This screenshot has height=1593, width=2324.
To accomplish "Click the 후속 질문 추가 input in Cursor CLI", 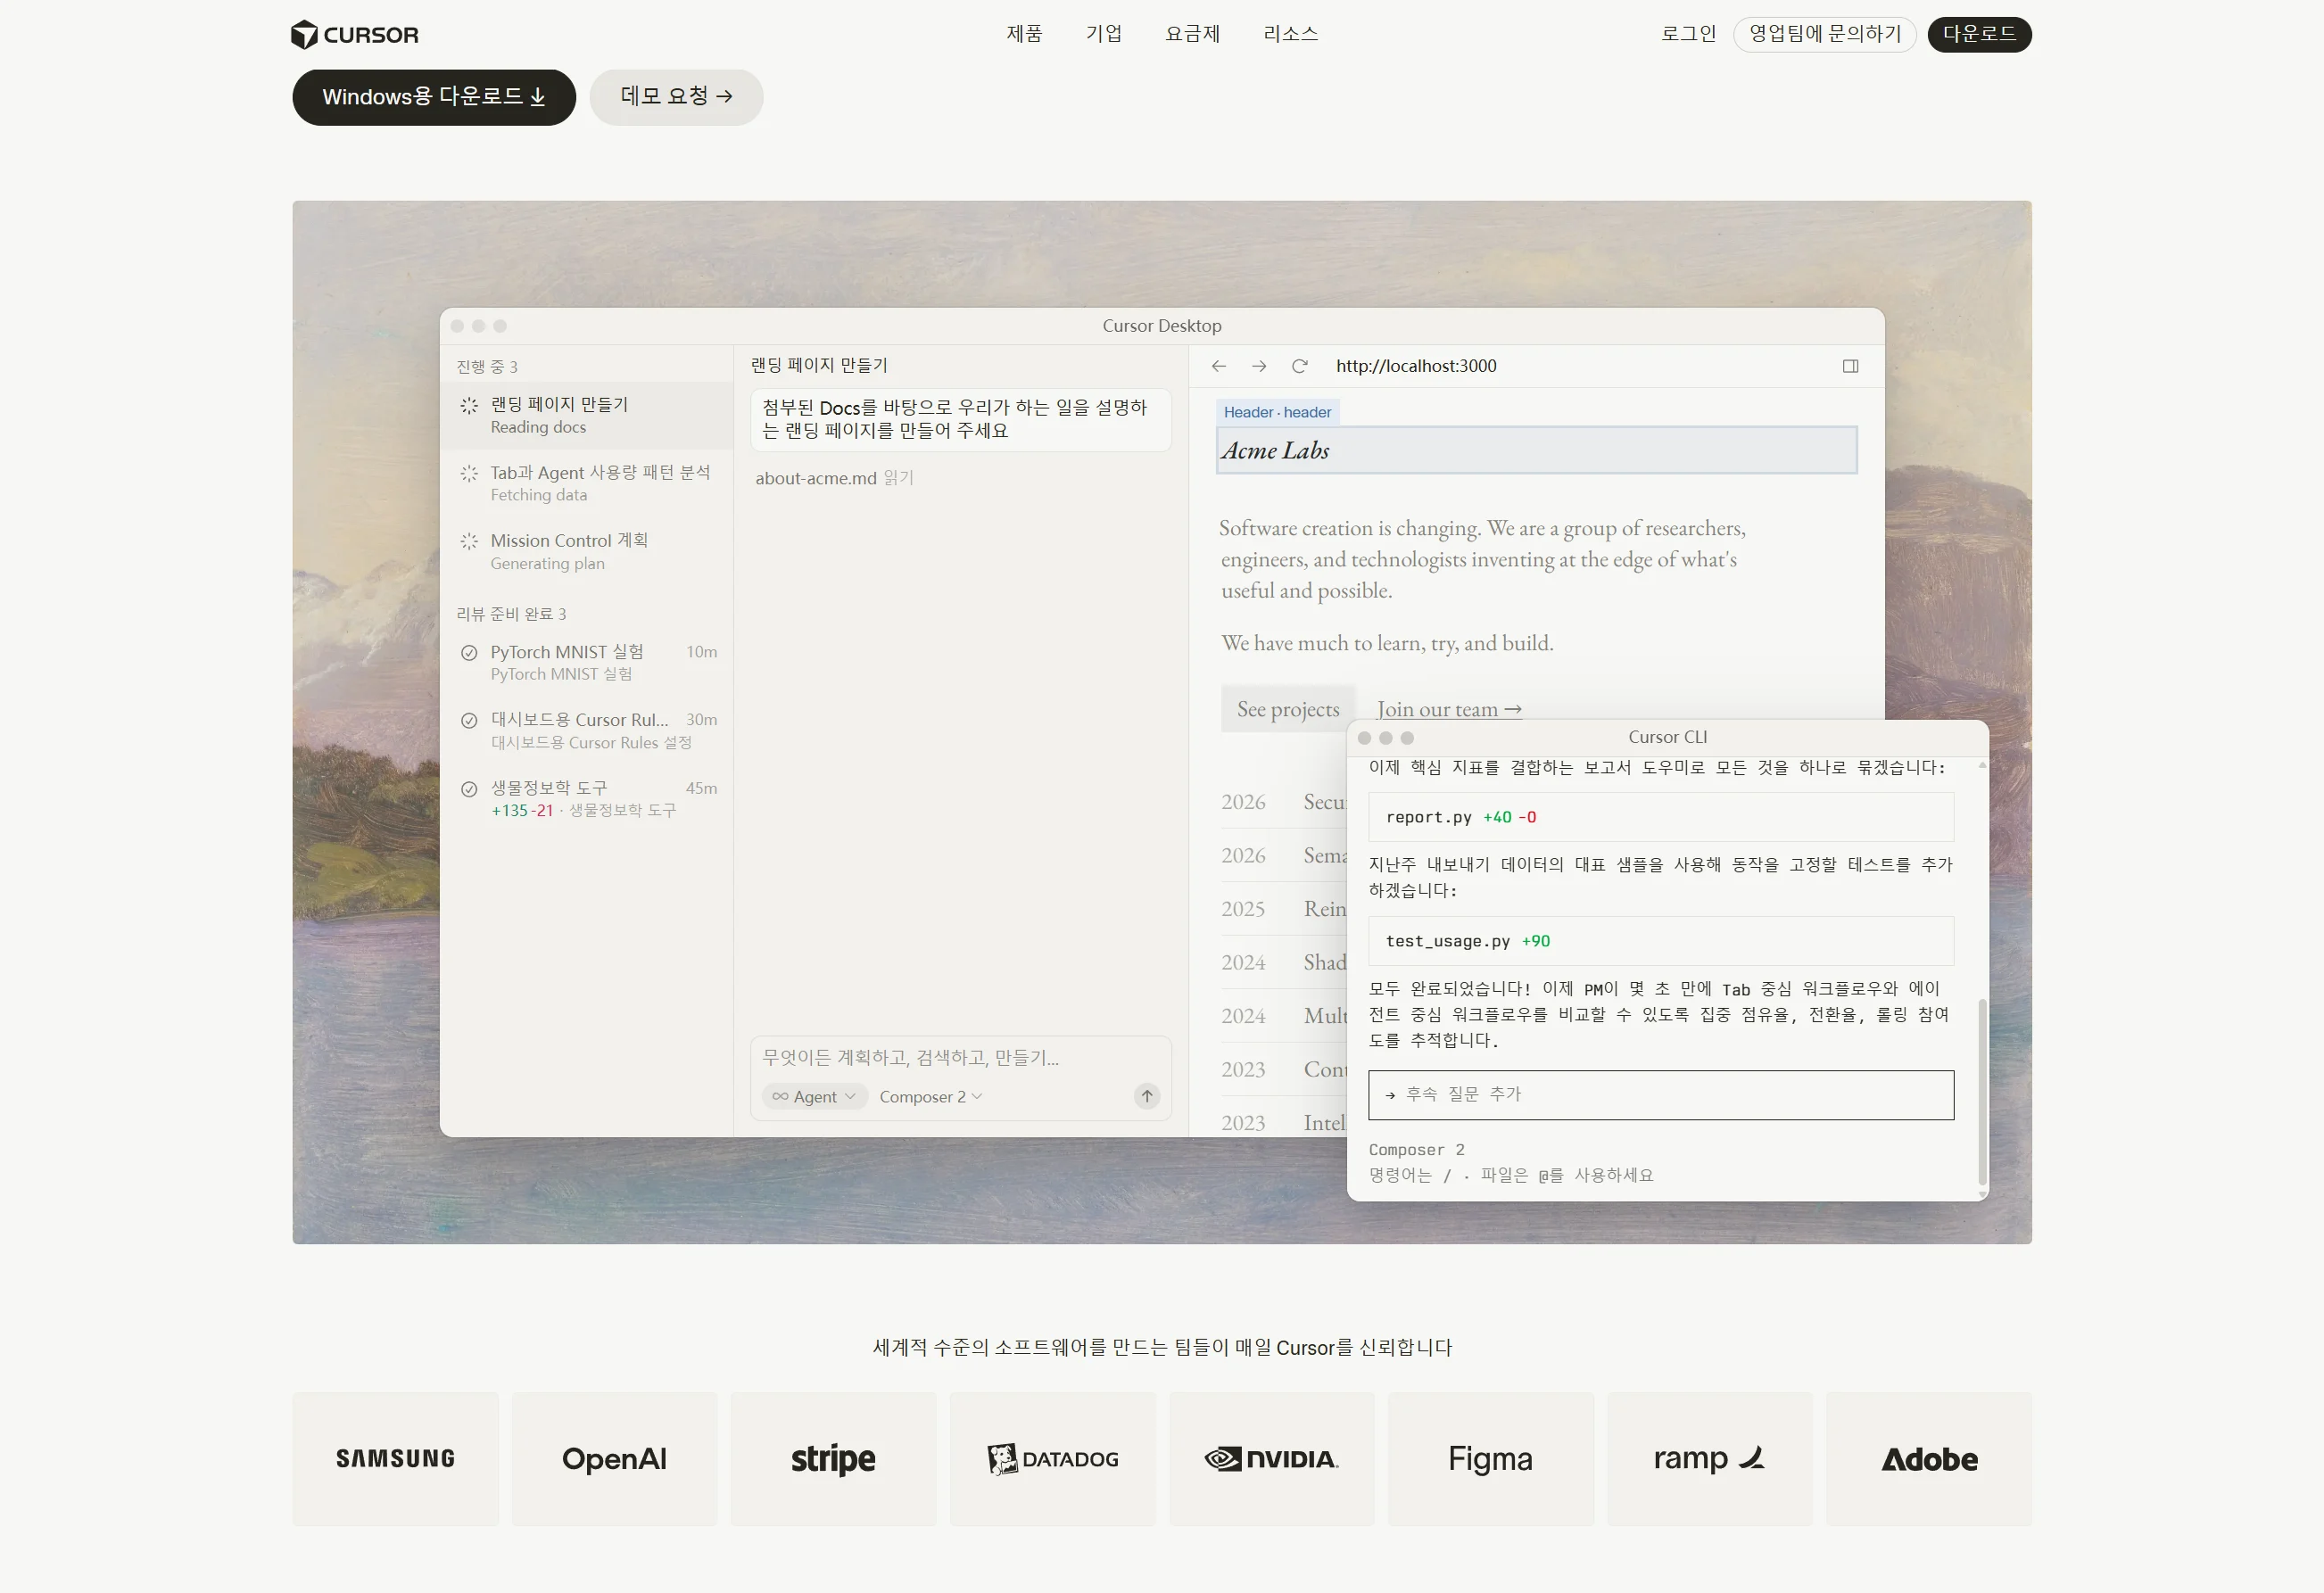I will pyautogui.click(x=1661, y=1095).
